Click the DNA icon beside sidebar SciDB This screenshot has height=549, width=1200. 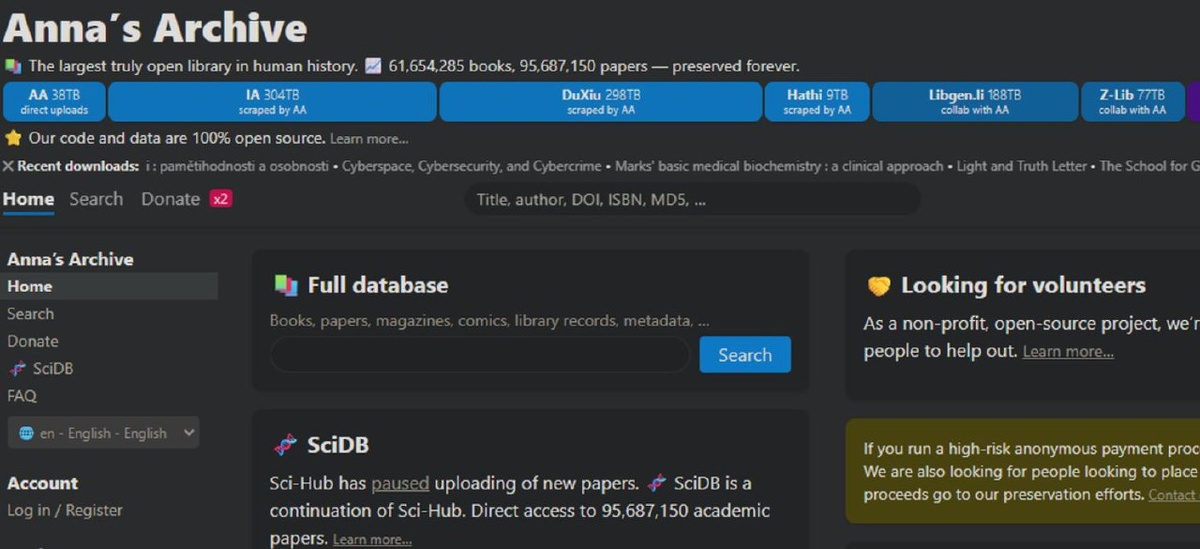(x=17, y=369)
